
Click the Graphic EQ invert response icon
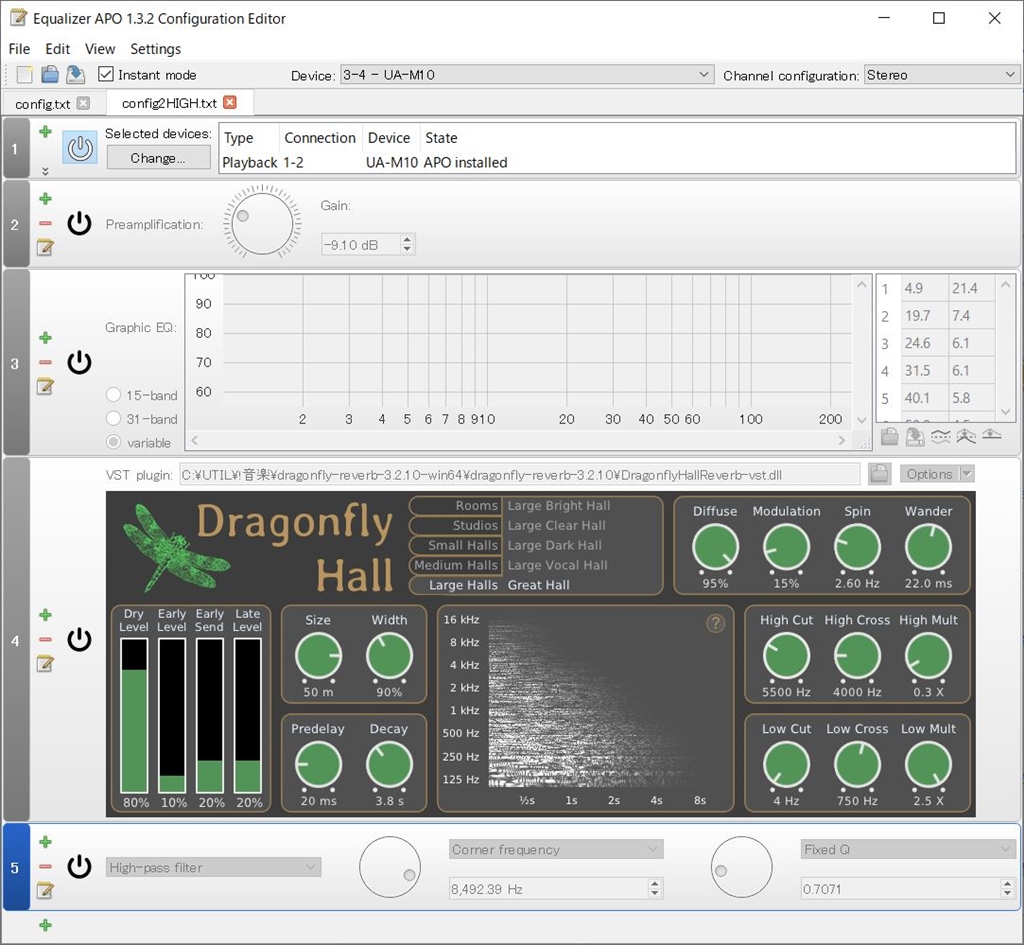click(x=940, y=436)
